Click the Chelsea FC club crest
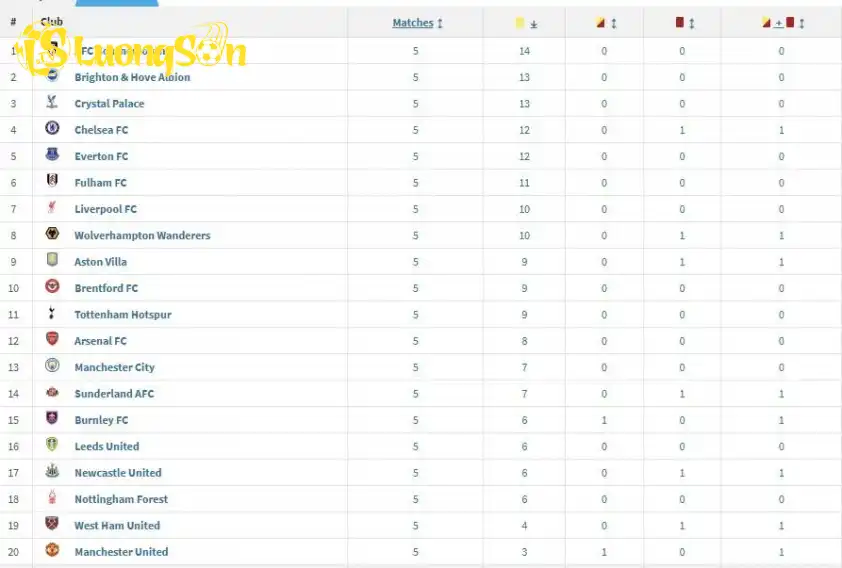 [52, 128]
